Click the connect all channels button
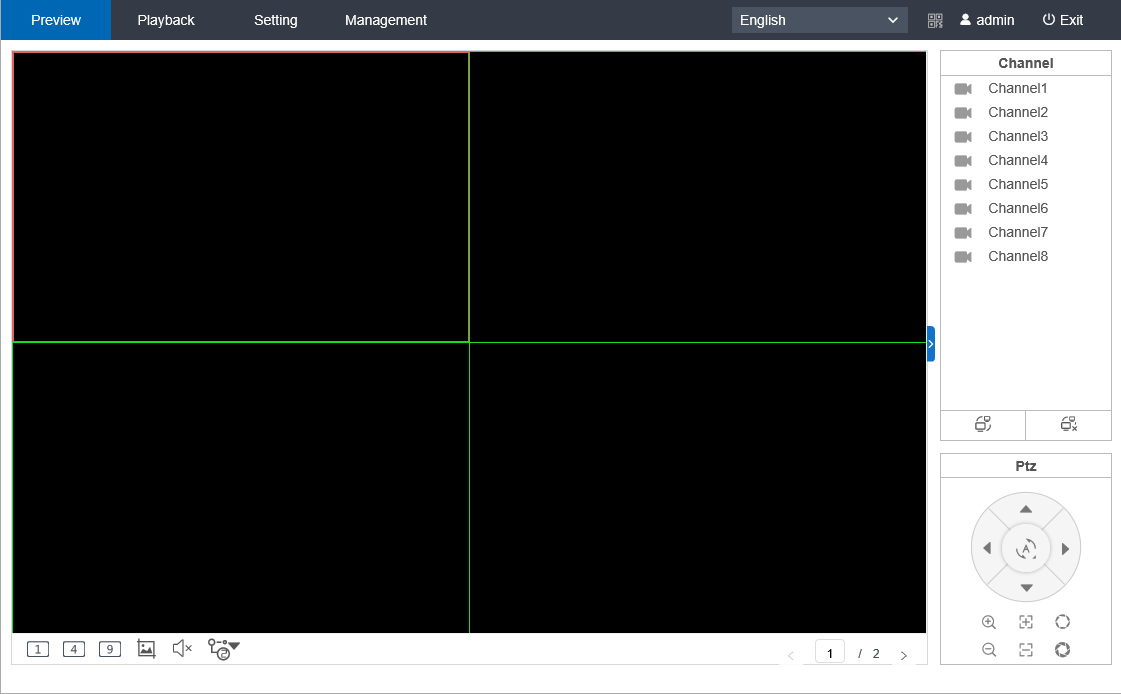 983,424
